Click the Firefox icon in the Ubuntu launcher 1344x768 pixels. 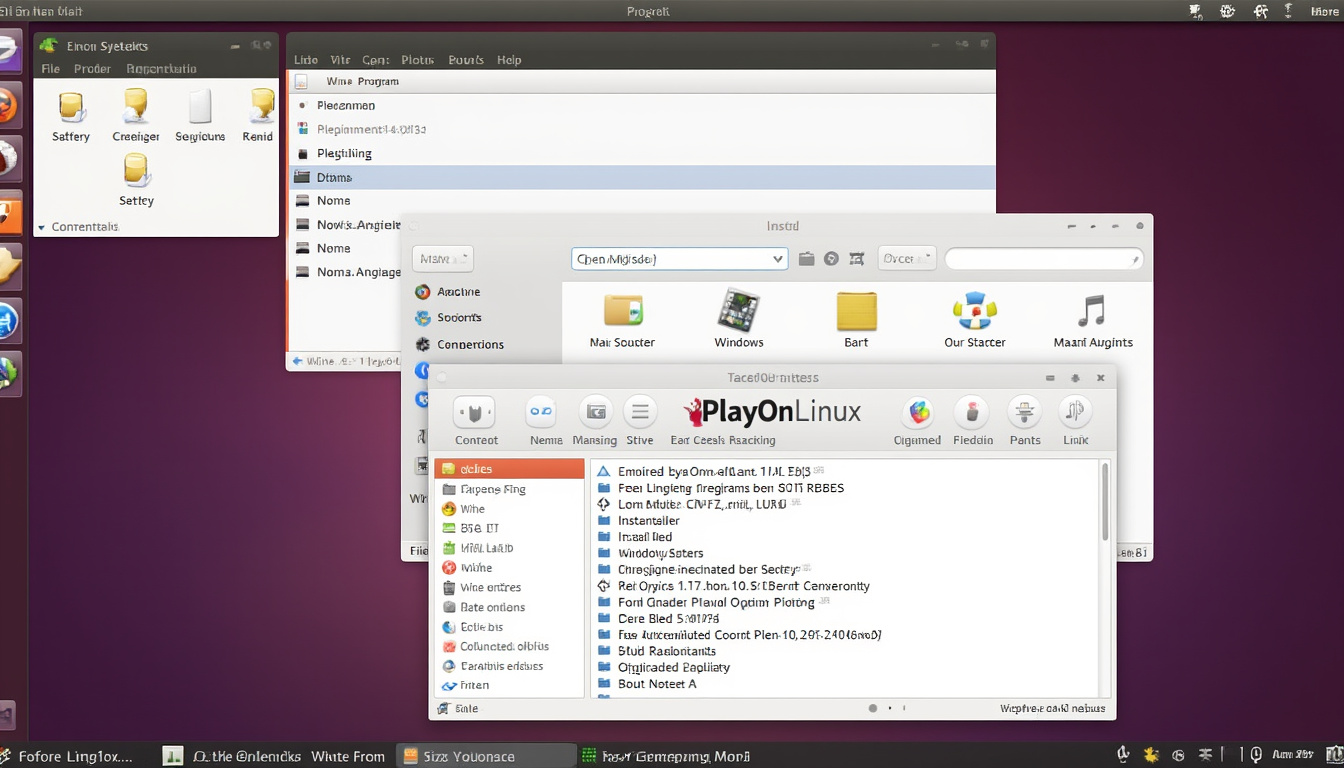pyautogui.click(x=8, y=104)
